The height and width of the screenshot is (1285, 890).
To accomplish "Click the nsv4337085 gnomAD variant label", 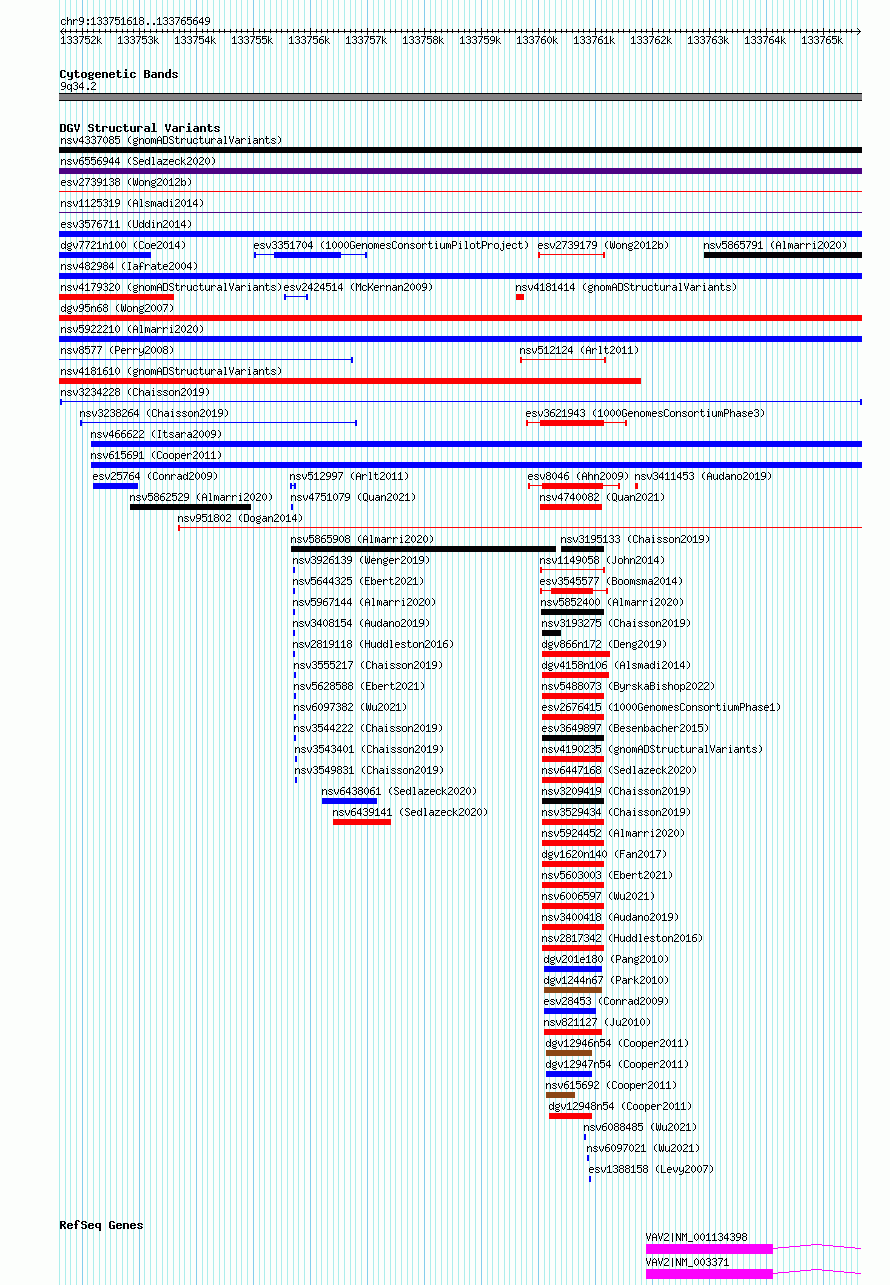I will click(x=171, y=141).
